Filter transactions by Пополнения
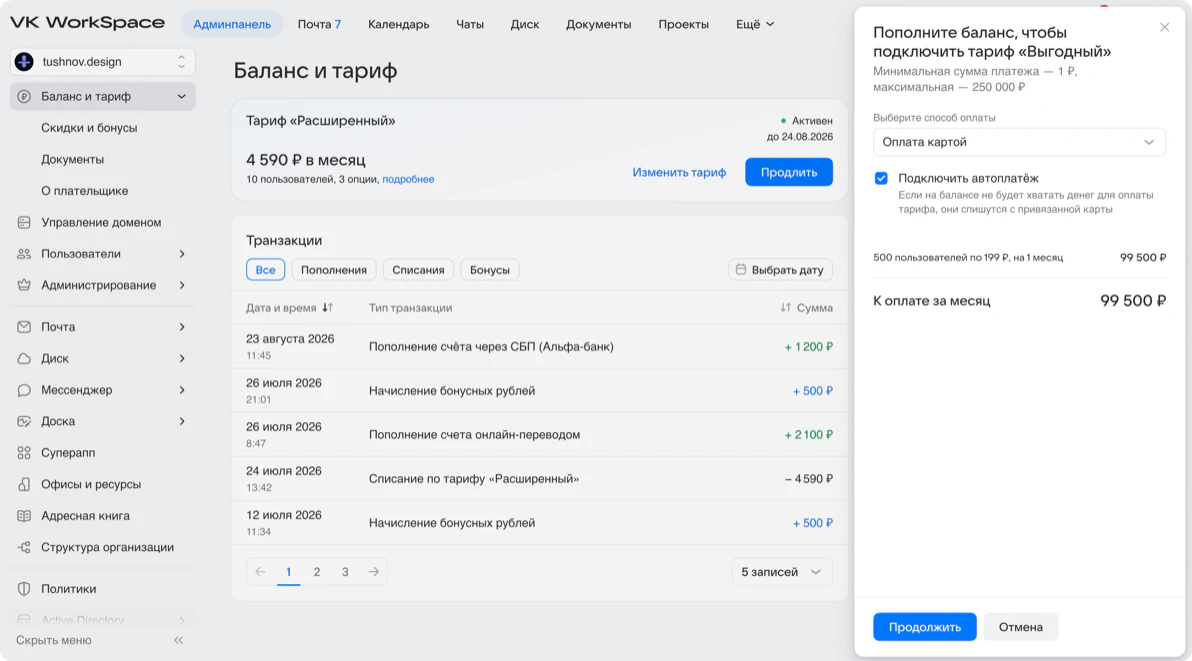1192x661 pixels. coord(334,270)
